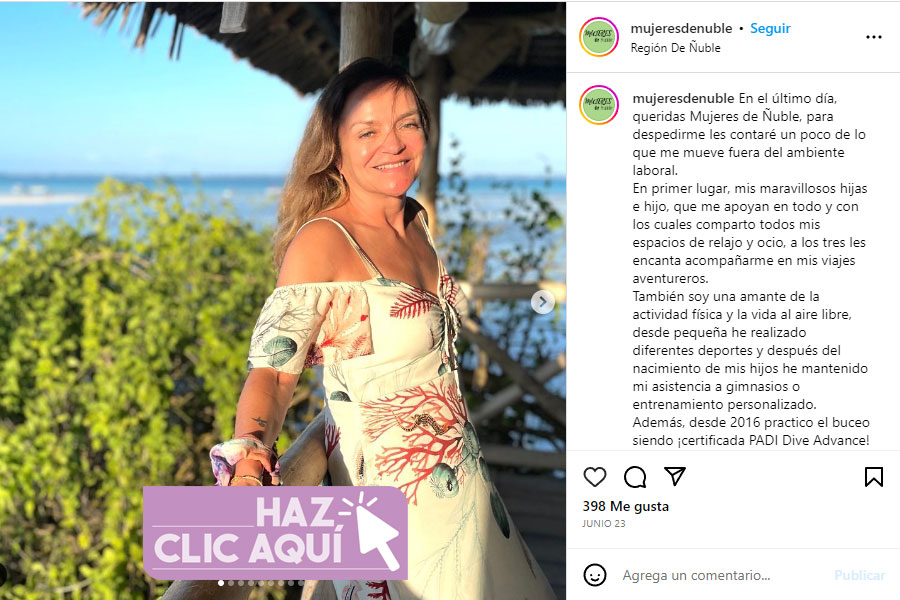Viewport: 900px width, 600px height.
Task: Open the three-dot more options menu
Action: coord(874,37)
